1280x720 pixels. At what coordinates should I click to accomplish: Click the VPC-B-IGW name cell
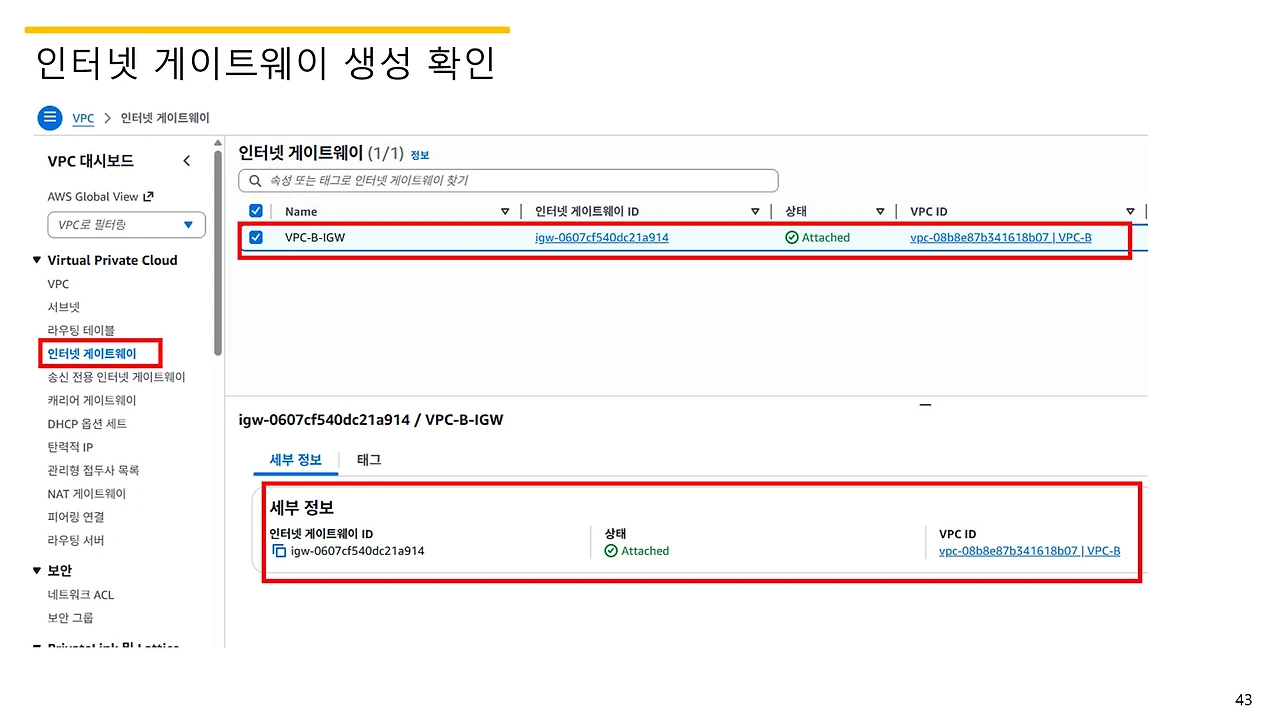[x=315, y=238]
